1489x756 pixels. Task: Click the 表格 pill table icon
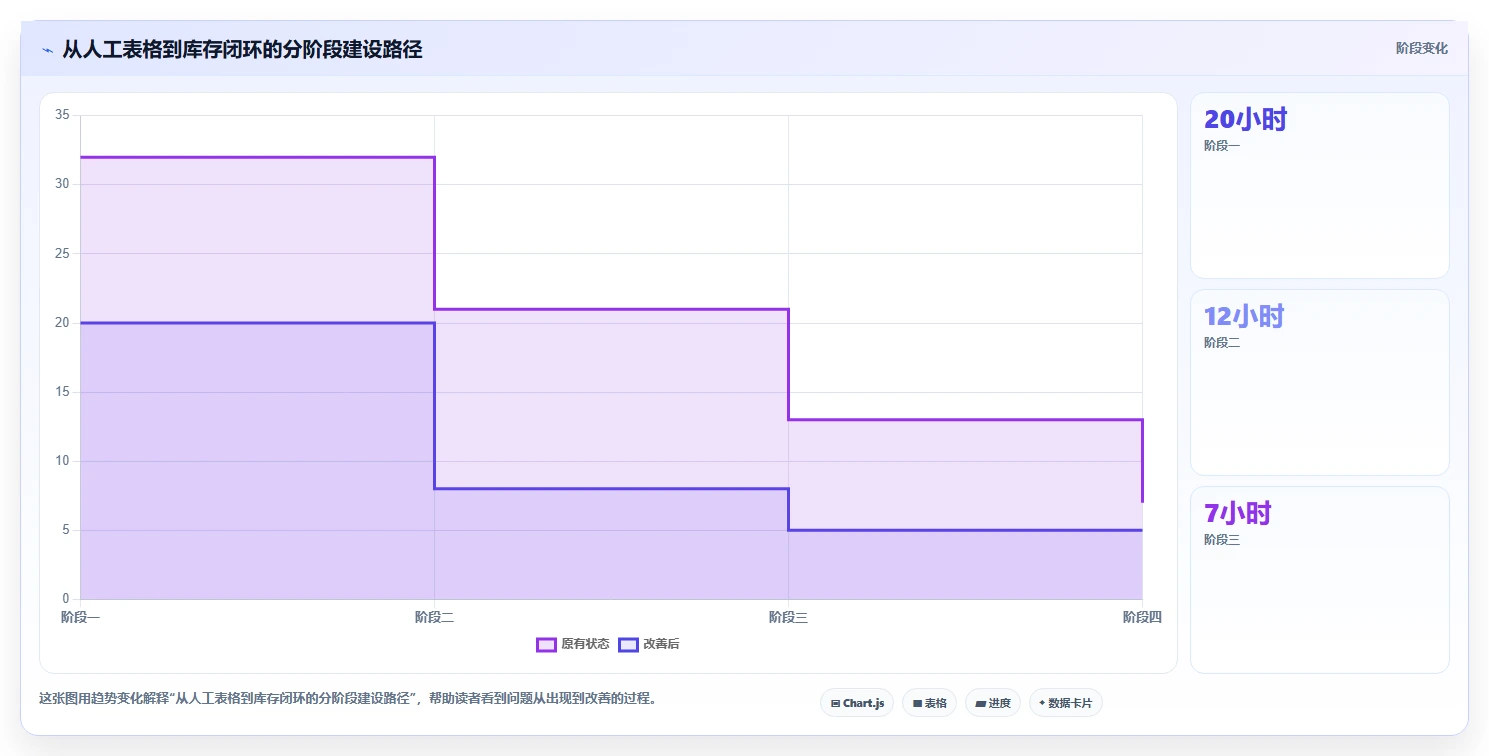[917, 704]
